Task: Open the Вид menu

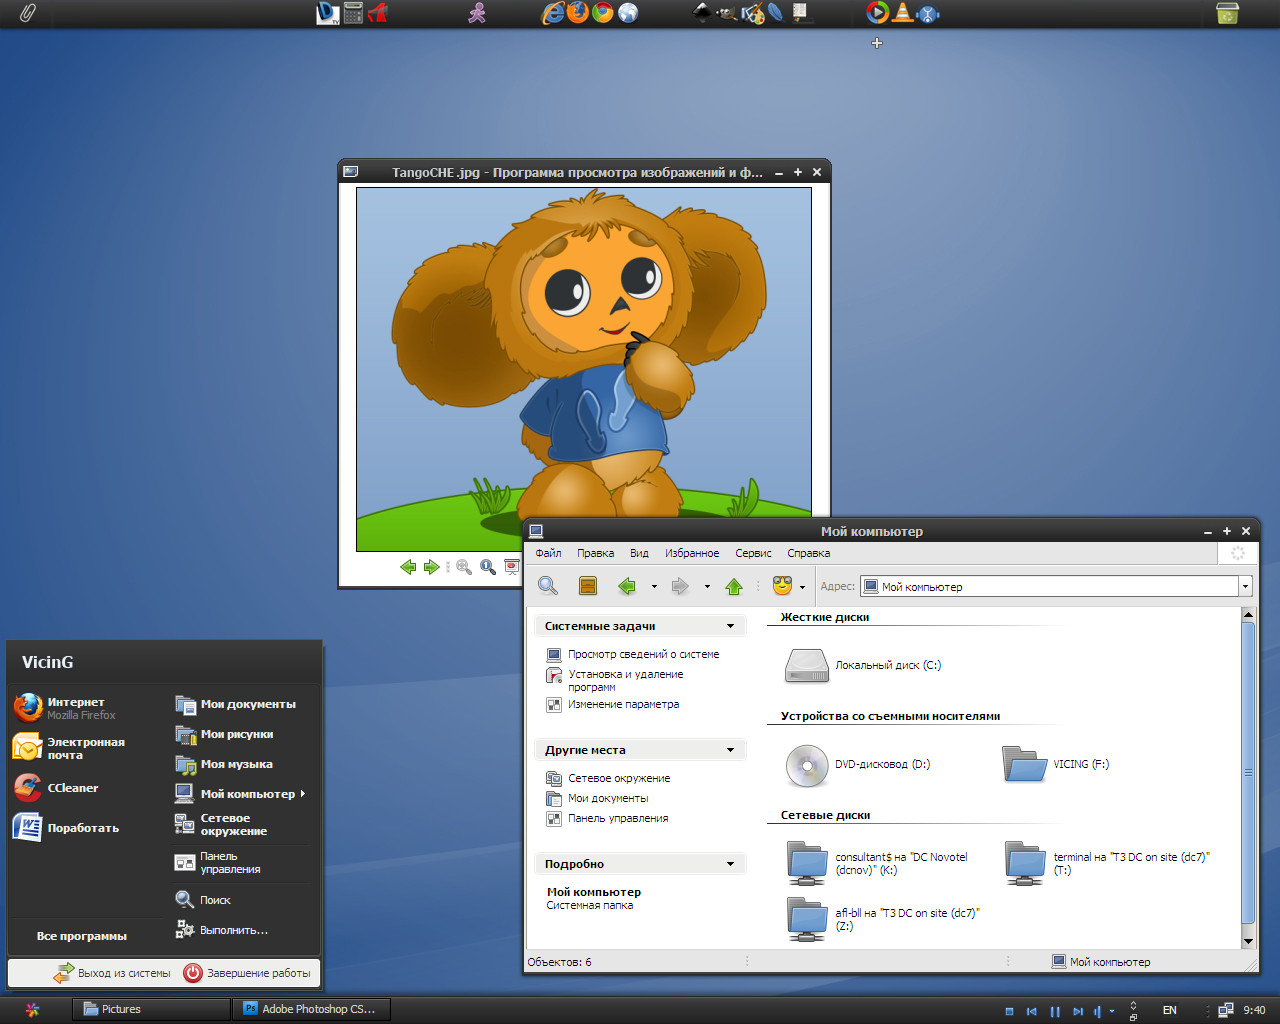Action: click(x=639, y=553)
